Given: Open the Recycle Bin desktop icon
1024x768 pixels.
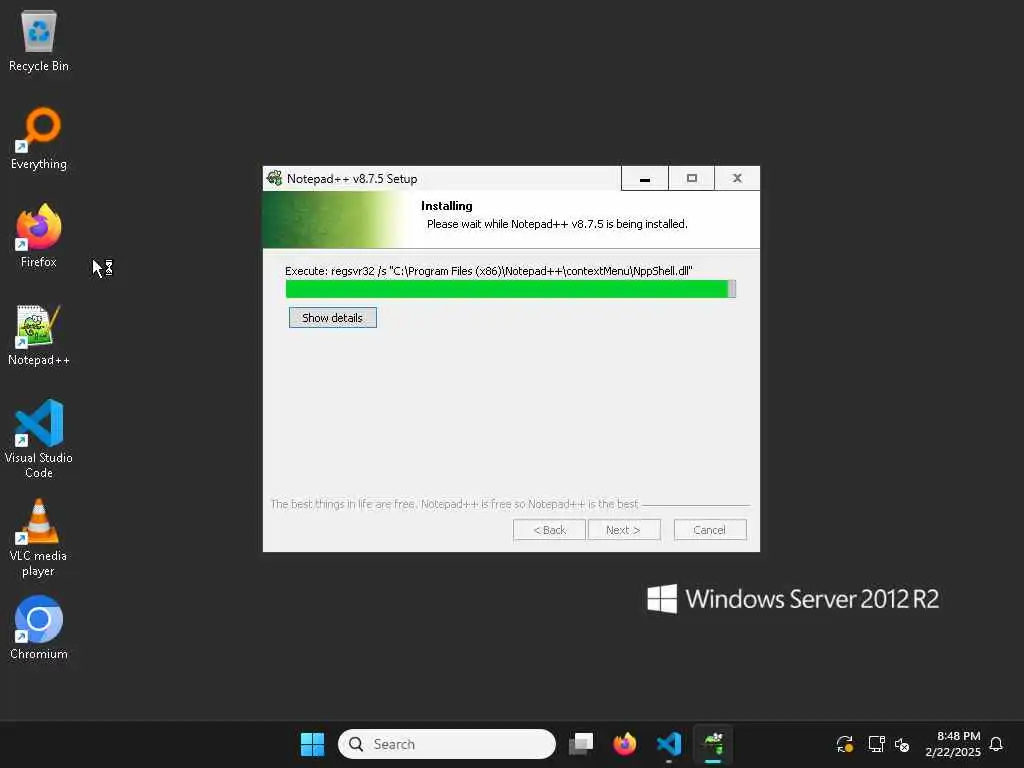Looking at the screenshot, I should tap(39, 40).
